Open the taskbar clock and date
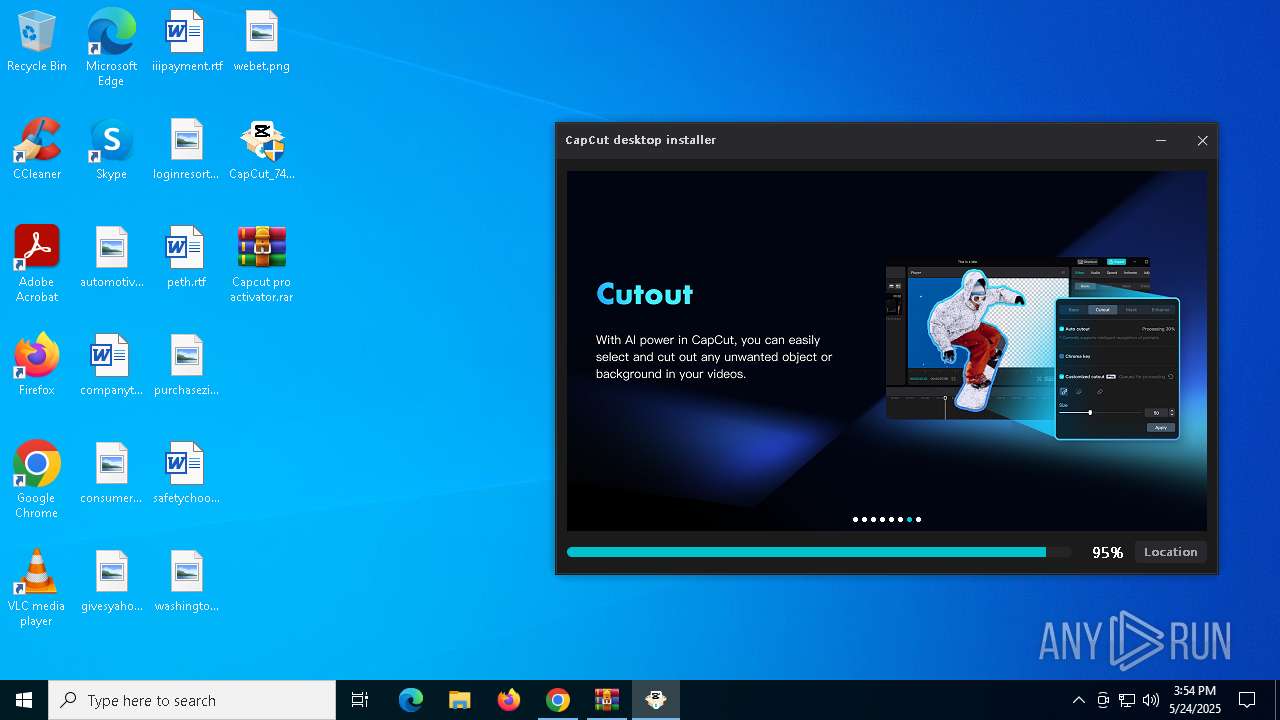Viewport: 1280px width, 720px height. tap(1195, 700)
